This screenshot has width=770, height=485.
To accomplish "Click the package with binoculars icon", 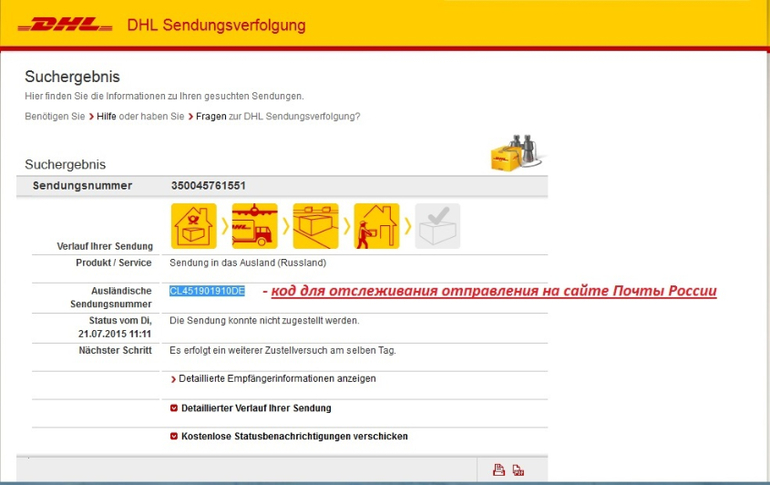I will pyautogui.click(x=516, y=154).
